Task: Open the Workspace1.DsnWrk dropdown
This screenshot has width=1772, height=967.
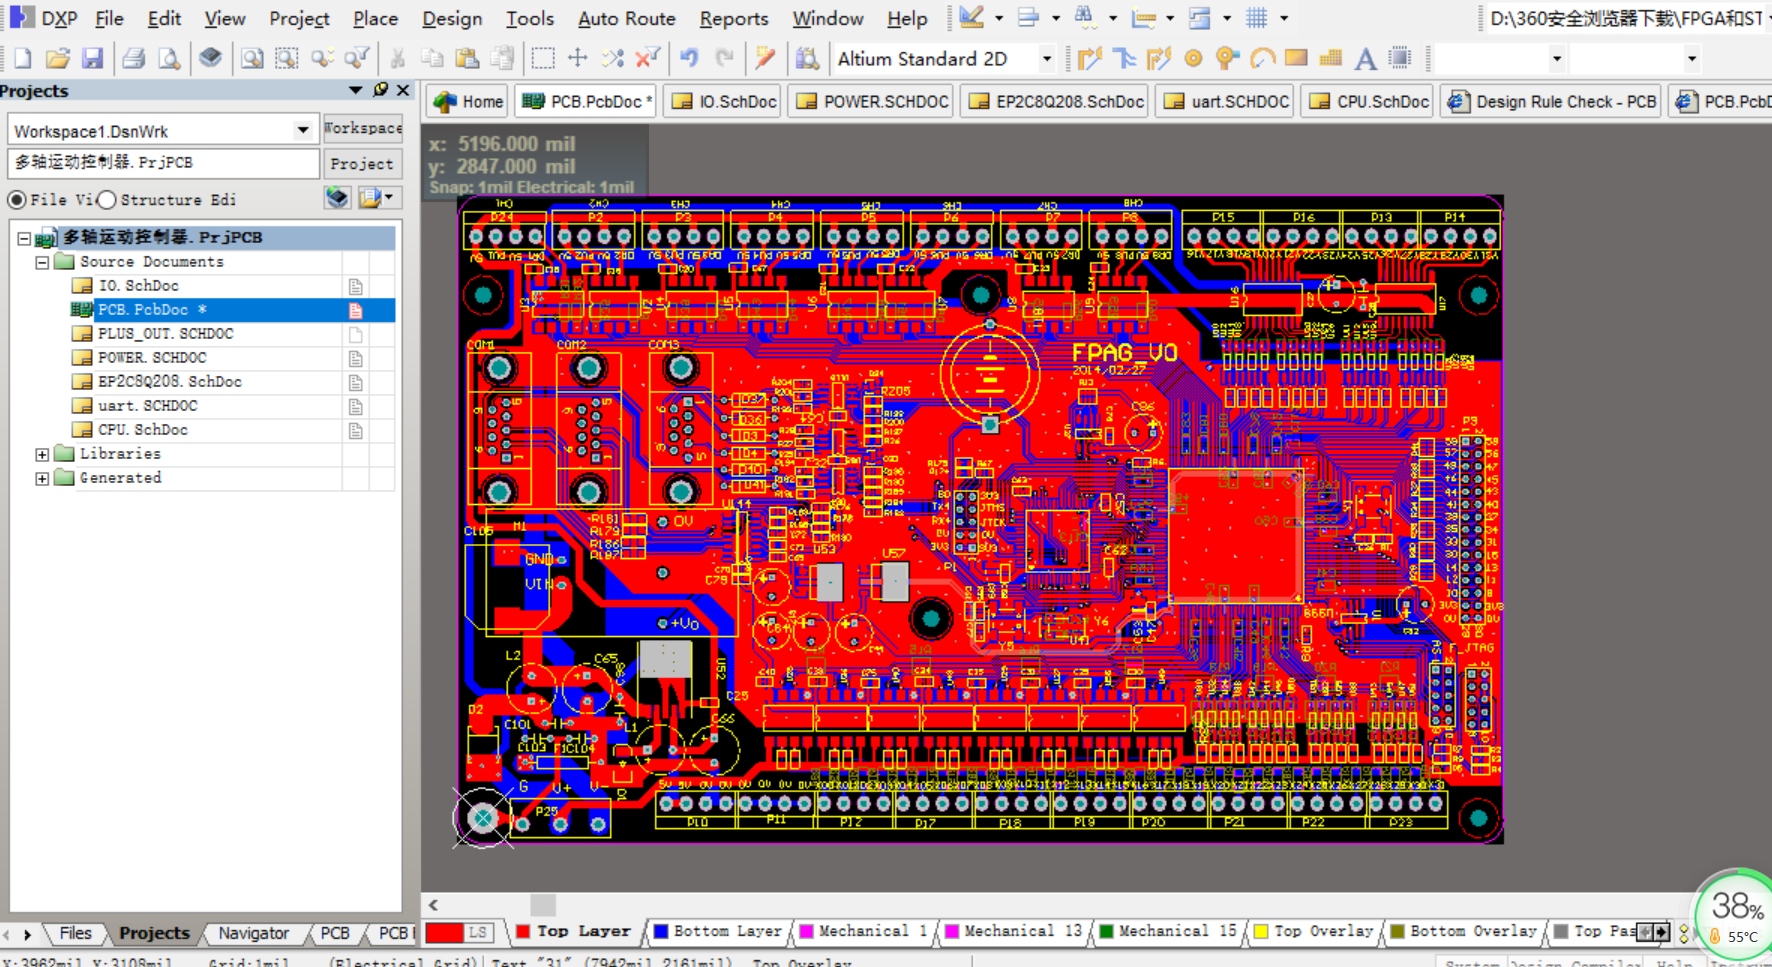Action: (x=302, y=130)
